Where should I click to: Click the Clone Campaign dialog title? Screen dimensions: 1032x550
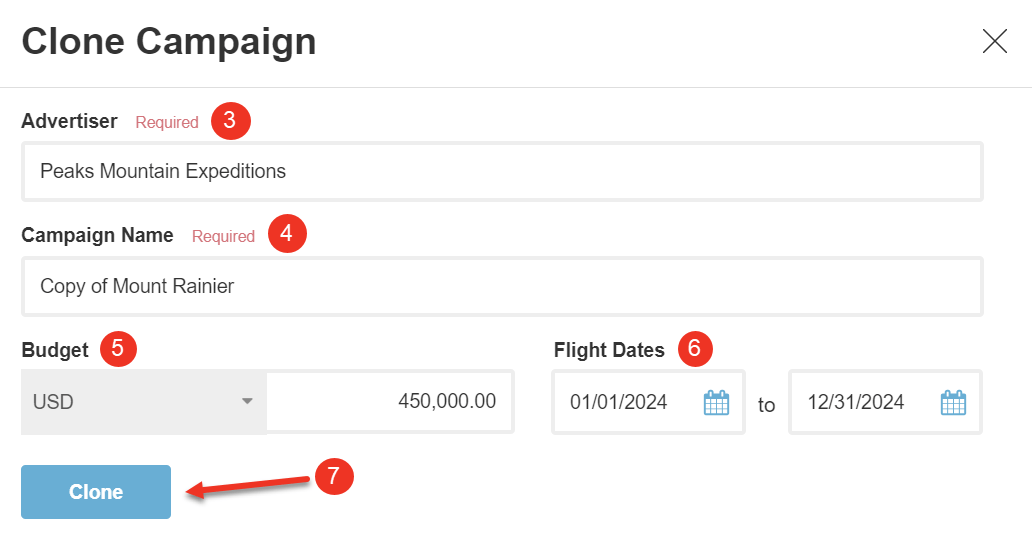(169, 42)
